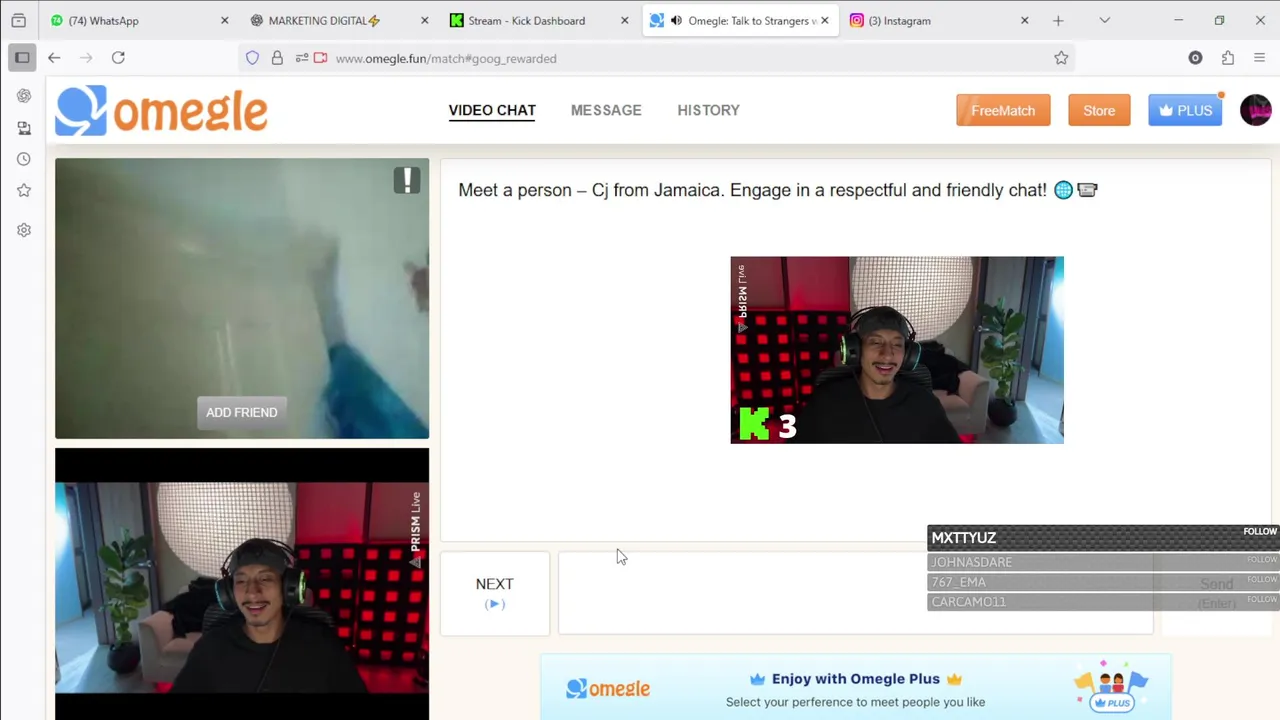Mute the Omegle tab audio icon

677,20
